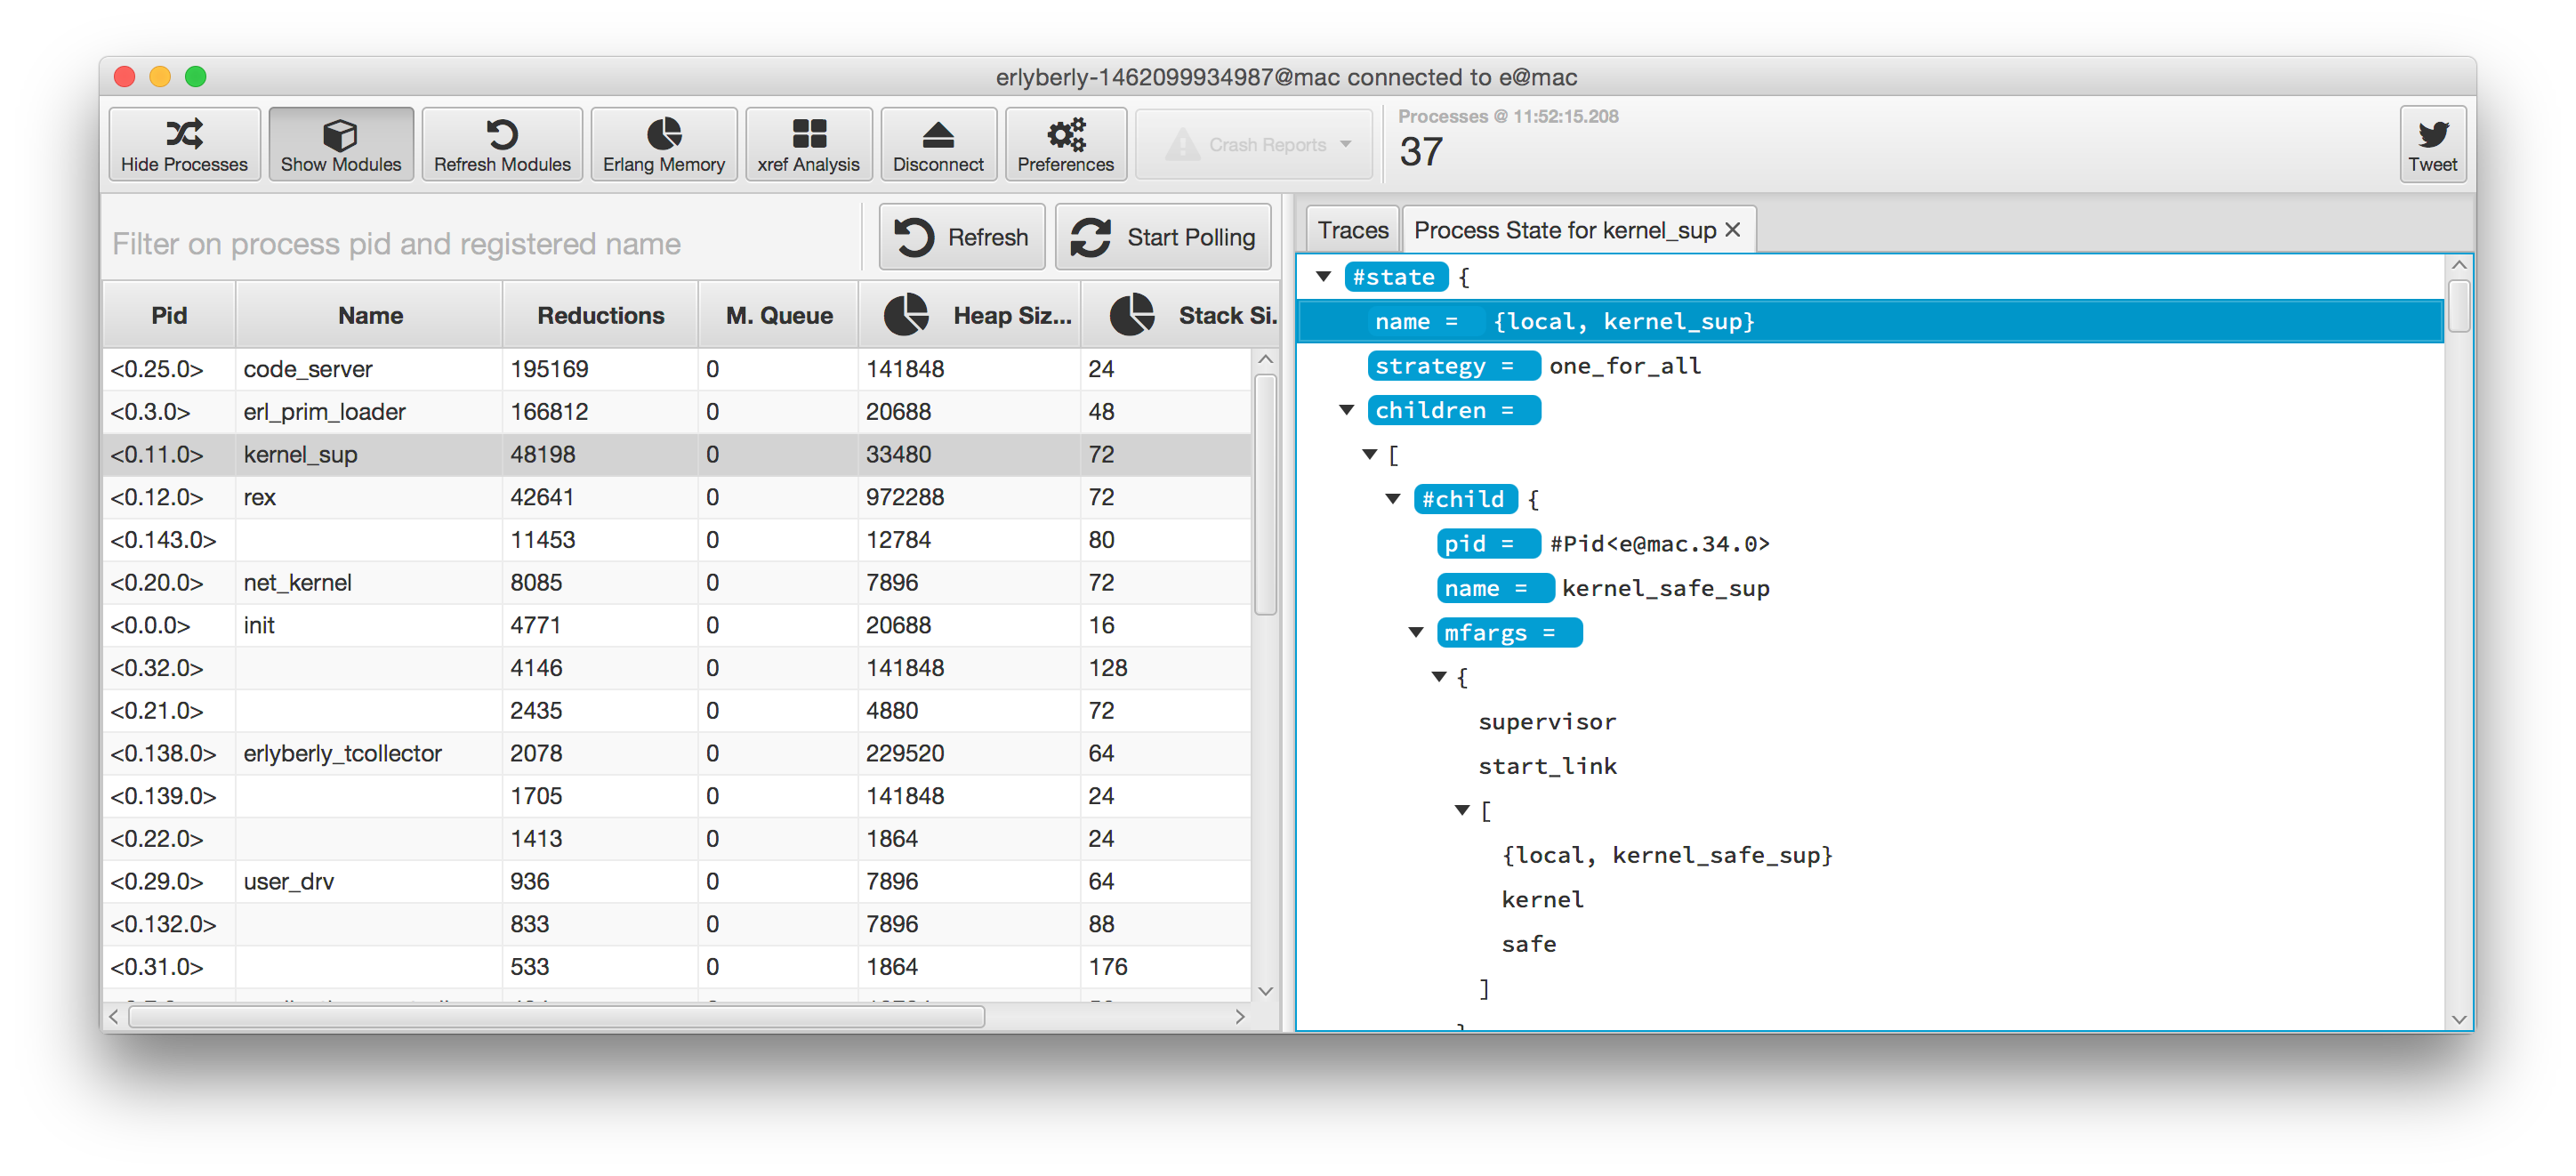Viewport: 2576px width, 1176px height.
Task: Close Process State for kernel_sup tab
Action: click(1733, 230)
